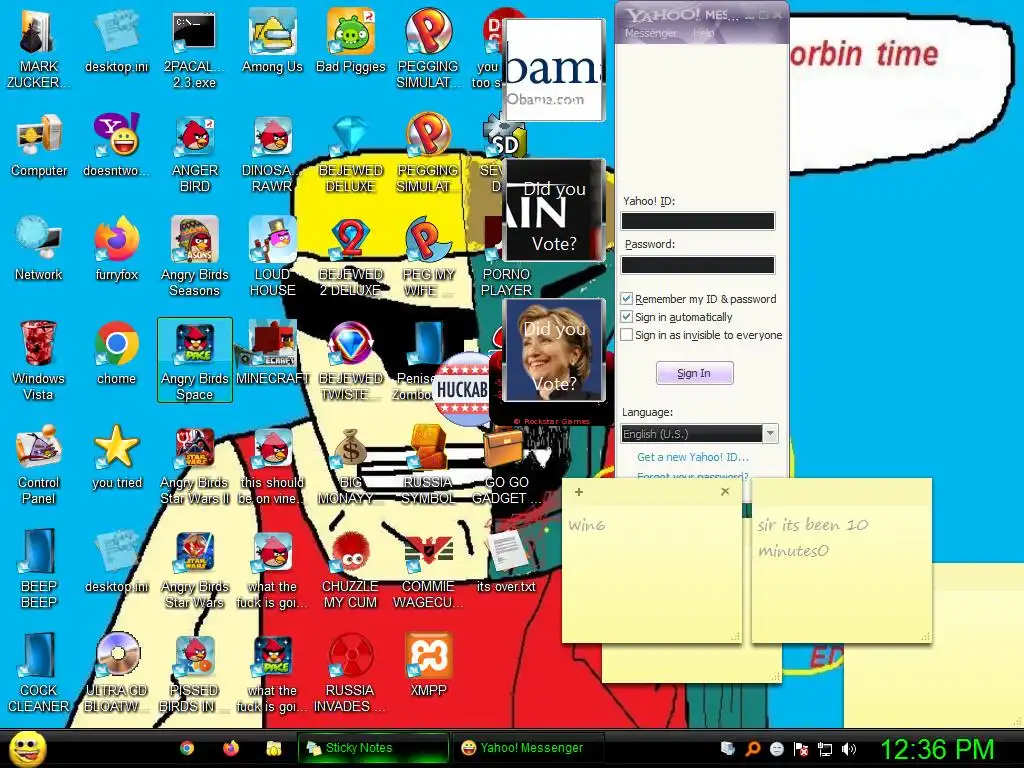Viewport: 1024px width, 768px height.
Task: Click the volume speaker tray icon
Action: [848, 749]
